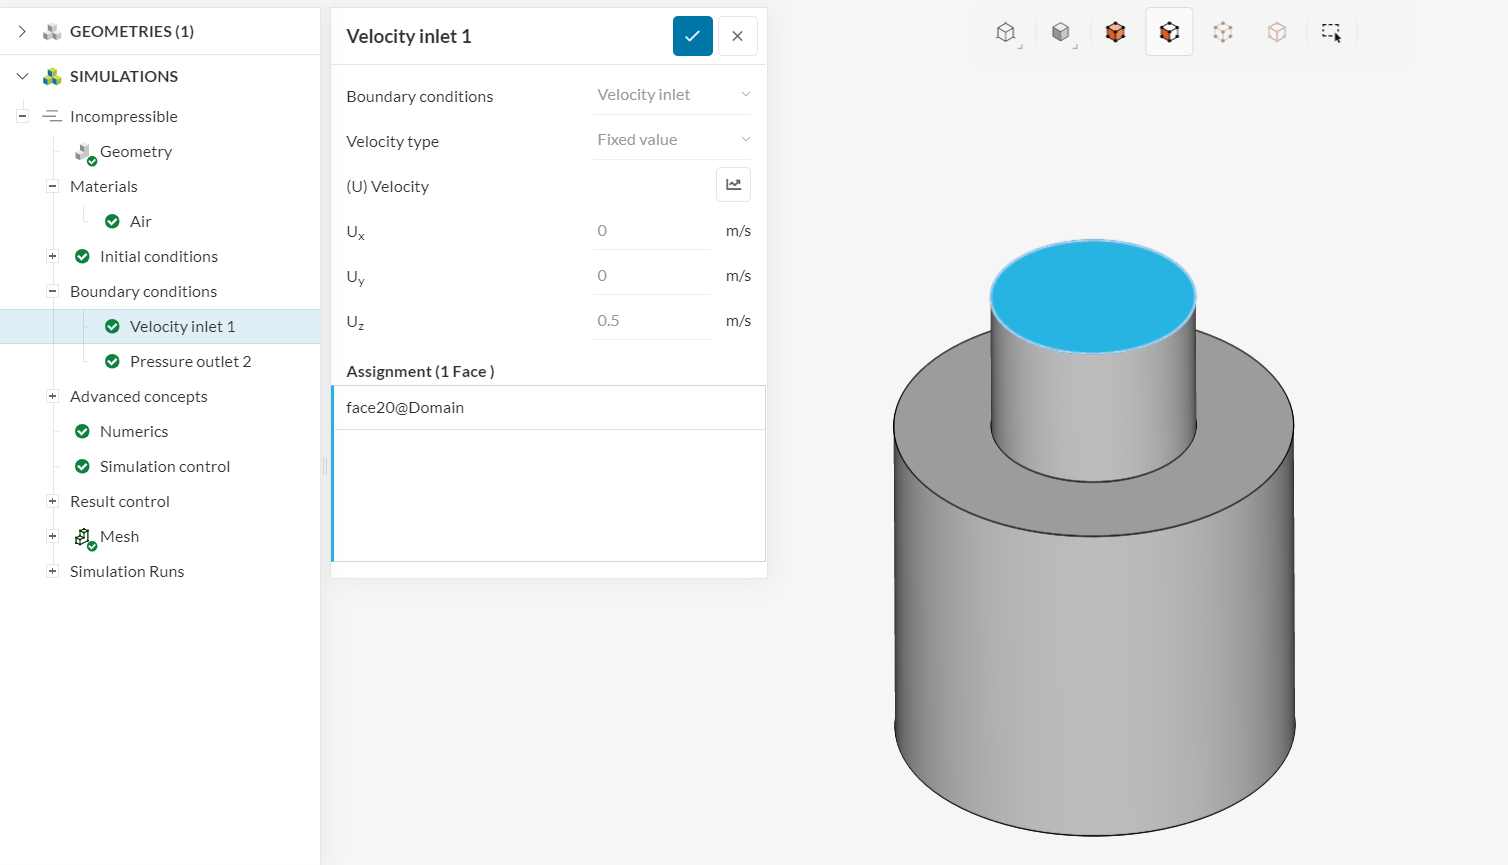Screen dimensions: 1508x865
Task: Click the blue highlighted inlet face on model
Action: click(1092, 296)
